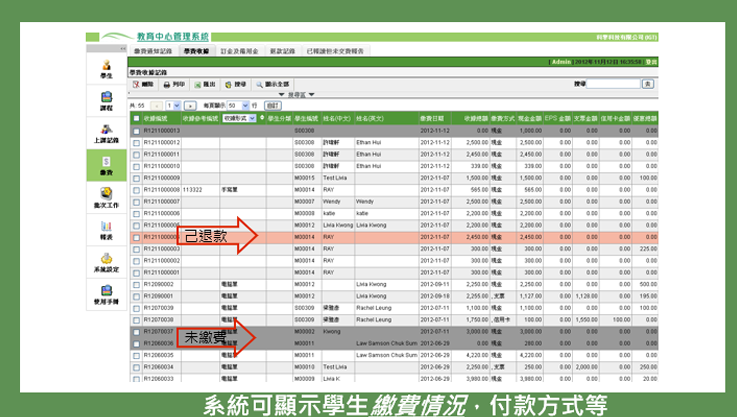This screenshot has width=737, height=417.
Task: Click the 1,128.00 cheque amount cell
Action: point(586,296)
